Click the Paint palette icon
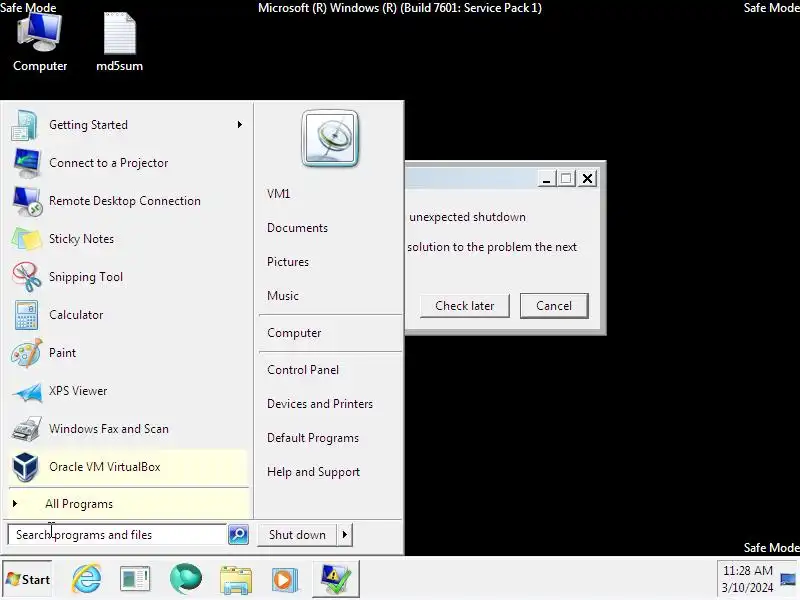 (x=27, y=353)
